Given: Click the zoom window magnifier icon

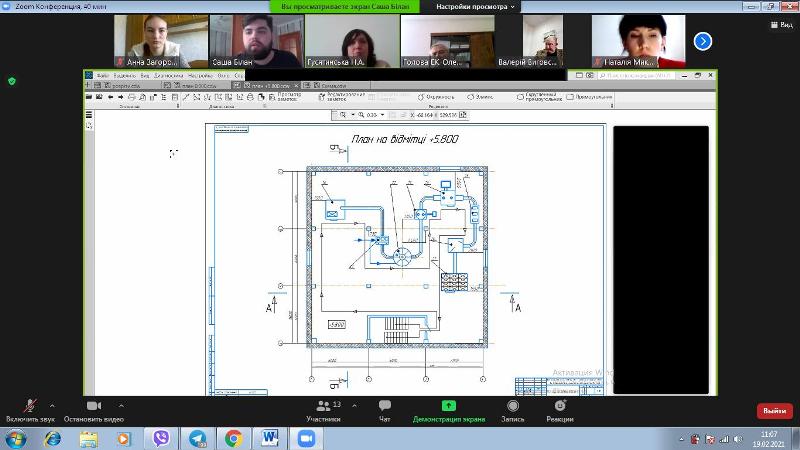Looking at the screenshot, I should click(343, 115).
